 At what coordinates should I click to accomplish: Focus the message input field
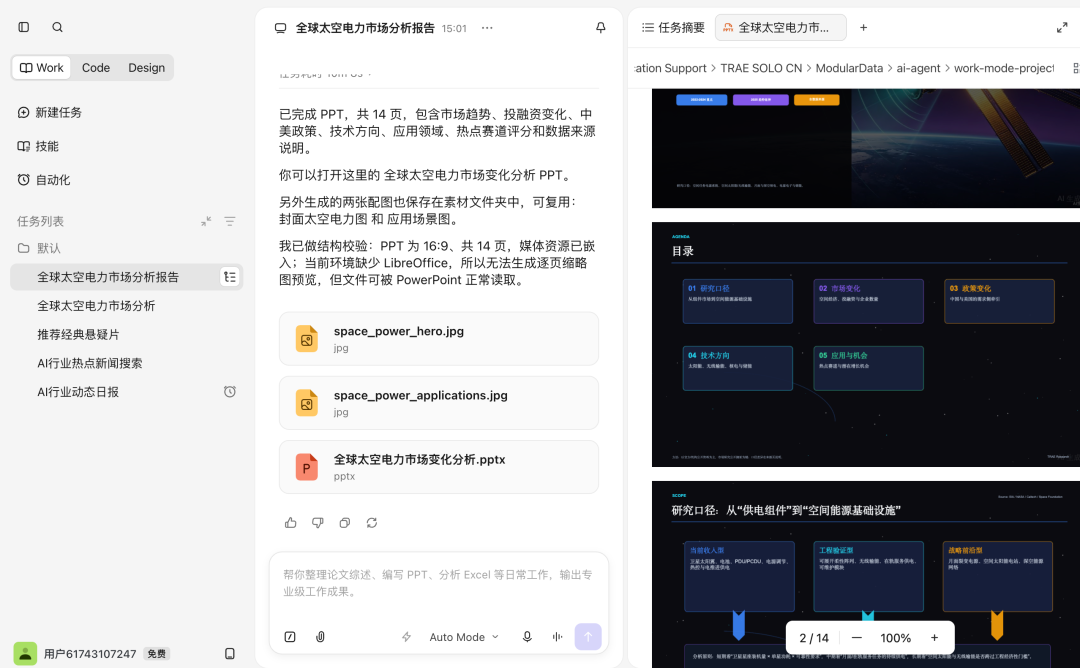pyautogui.click(x=439, y=583)
